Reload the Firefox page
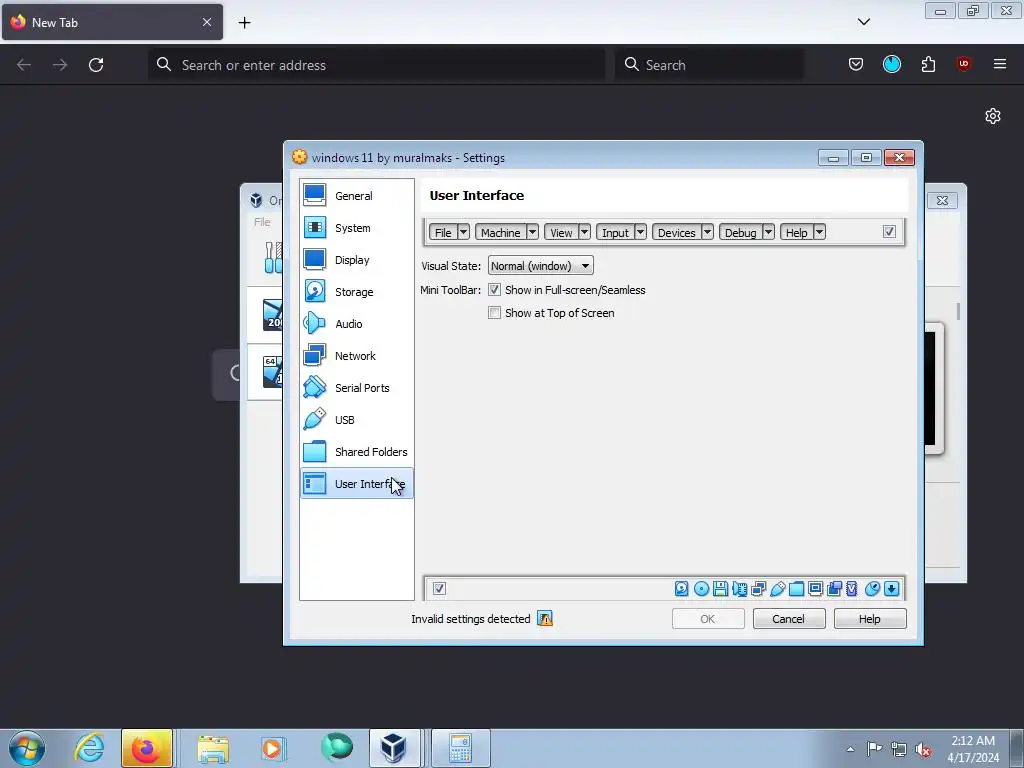 [x=96, y=65]
